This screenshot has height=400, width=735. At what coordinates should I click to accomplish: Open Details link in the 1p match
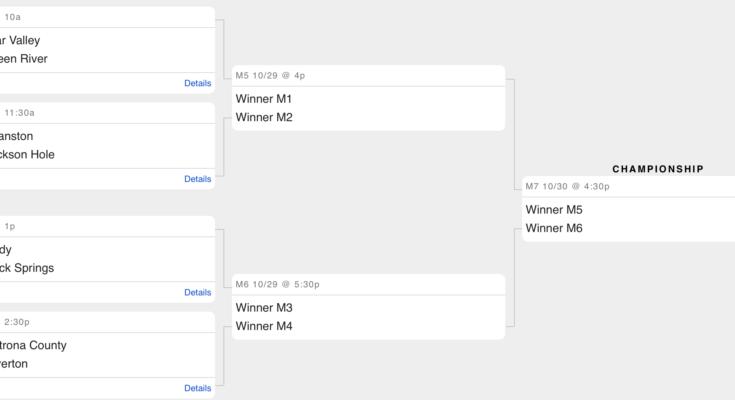point(197,292)
